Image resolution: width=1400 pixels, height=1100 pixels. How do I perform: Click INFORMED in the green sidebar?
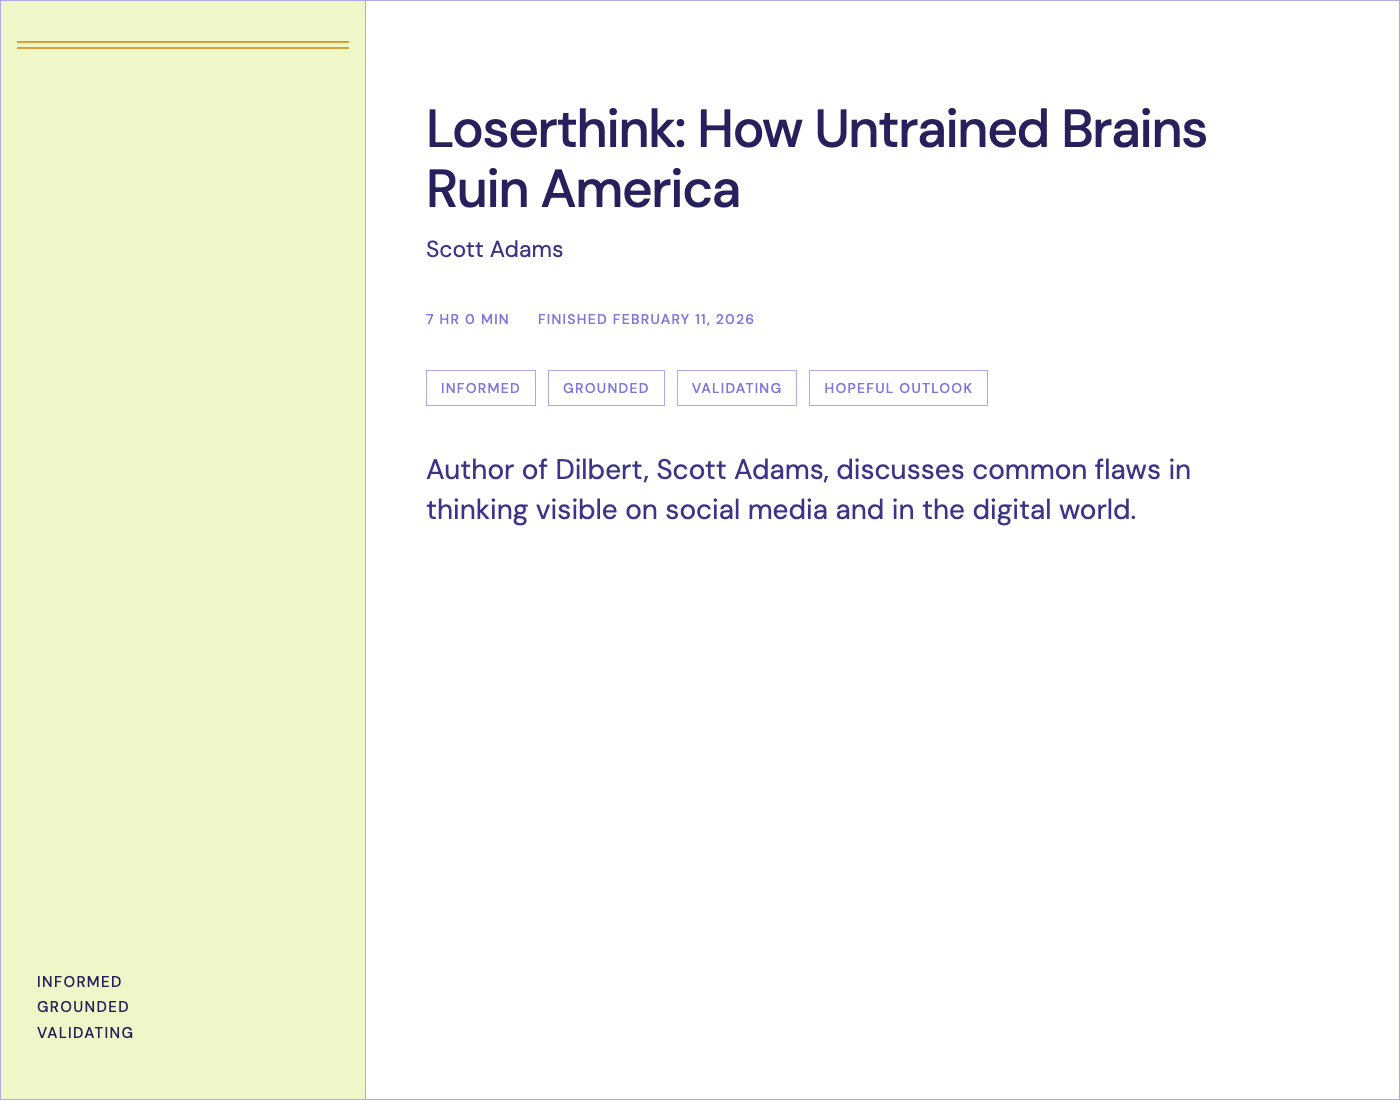(x=79, y=982)
